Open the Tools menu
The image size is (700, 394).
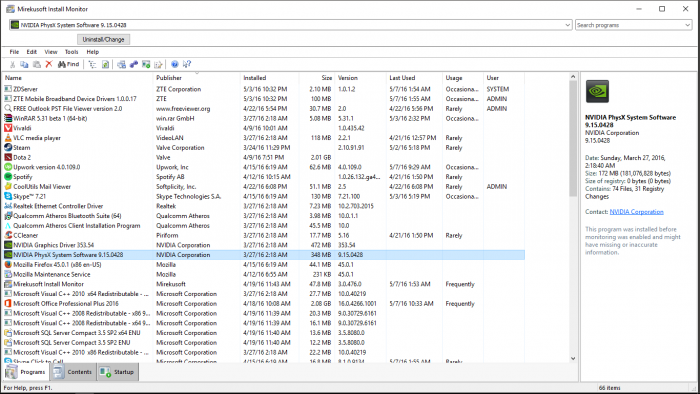coord(71,52)
